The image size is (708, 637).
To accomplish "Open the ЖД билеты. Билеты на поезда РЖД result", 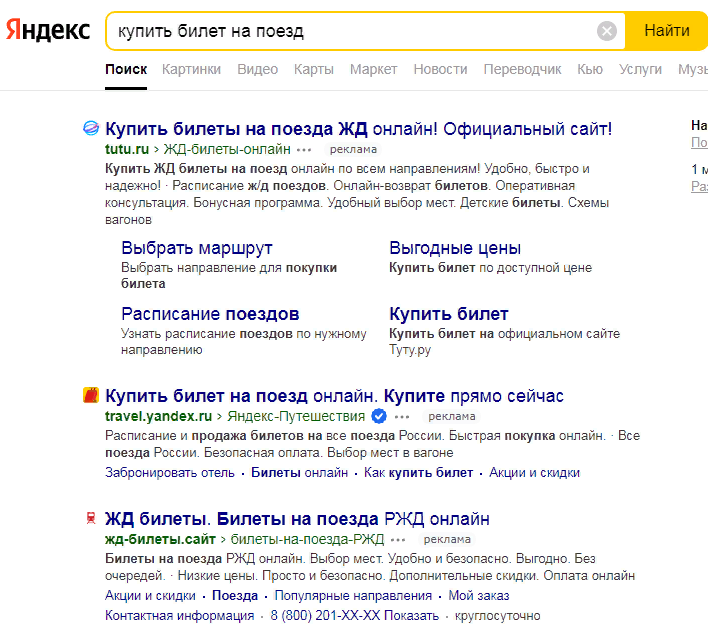I will pyautogui.click(x=297, y=519).
